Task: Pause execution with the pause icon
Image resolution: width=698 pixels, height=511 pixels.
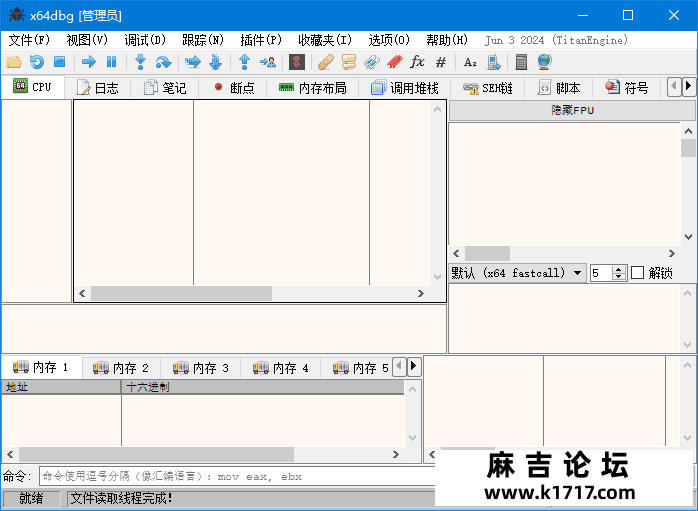Action: 111,62
